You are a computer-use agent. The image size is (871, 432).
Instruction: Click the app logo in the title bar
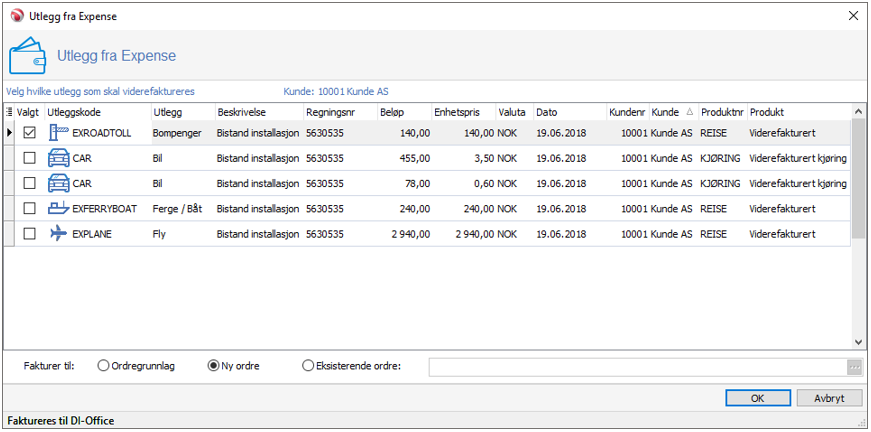pyautogui.click(x=15, y=15)
